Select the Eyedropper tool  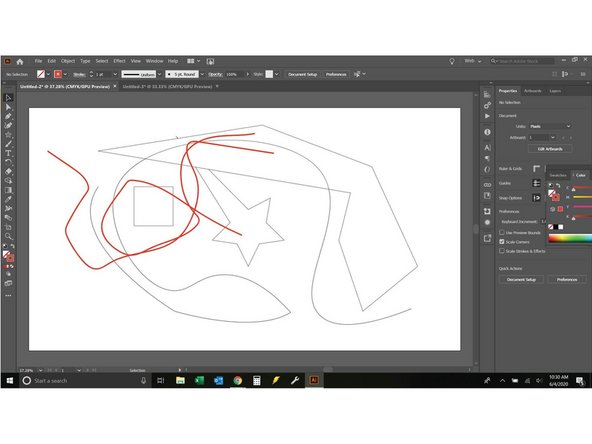(8, 199)
